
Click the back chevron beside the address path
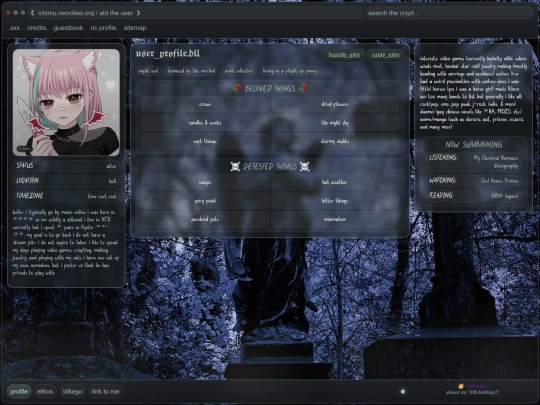click(x=32, y=13)
